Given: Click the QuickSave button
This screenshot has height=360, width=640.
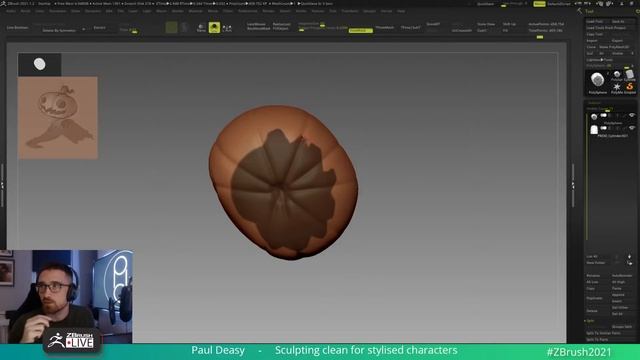Looking at the screenshot, I should pos(485,4).
